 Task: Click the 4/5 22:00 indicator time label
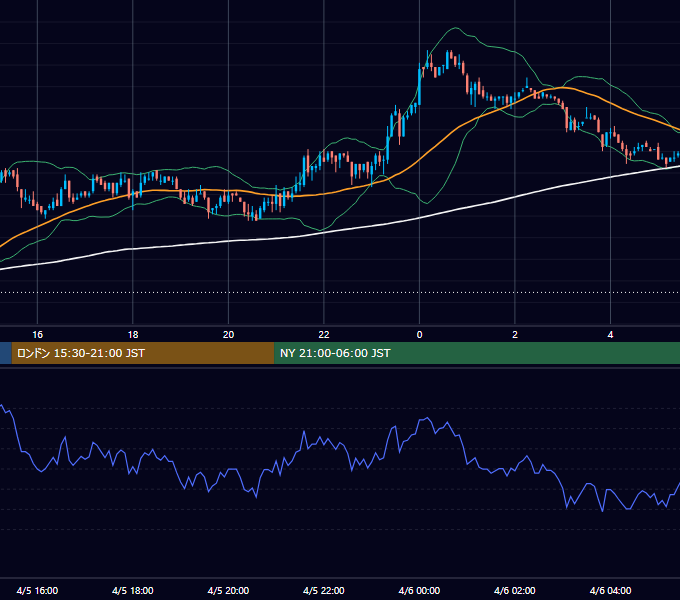coord(324,590)
